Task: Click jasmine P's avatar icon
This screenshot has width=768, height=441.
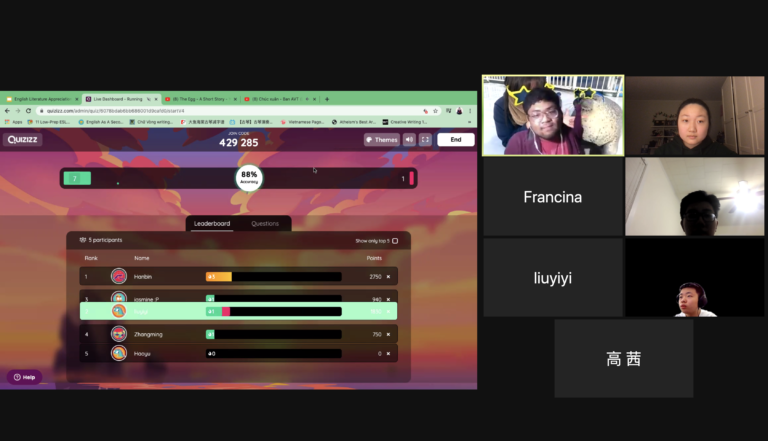Action: tap(119, 297)
